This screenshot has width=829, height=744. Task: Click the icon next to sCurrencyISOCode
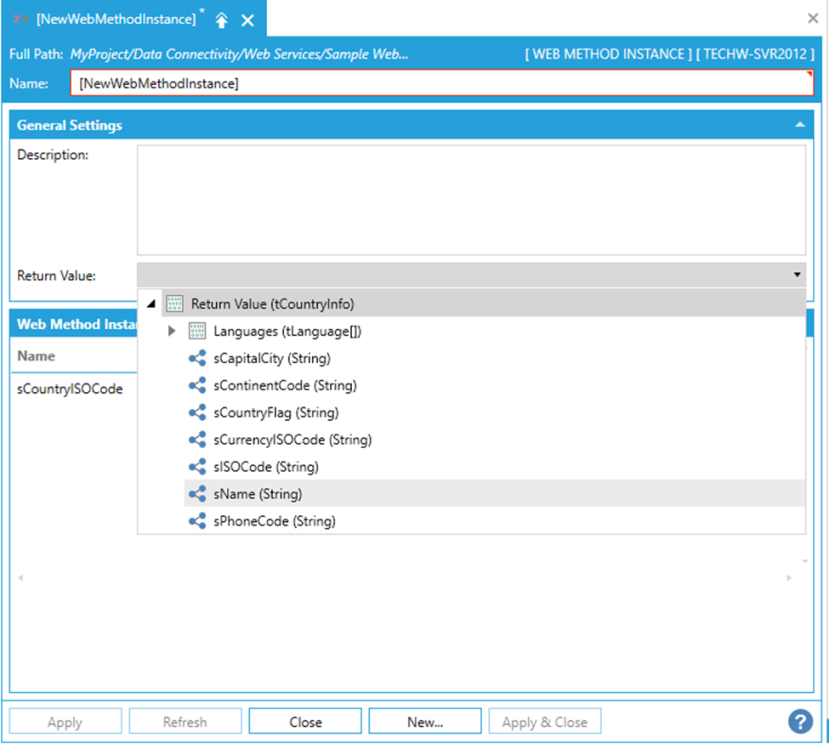tap(197, 439)
